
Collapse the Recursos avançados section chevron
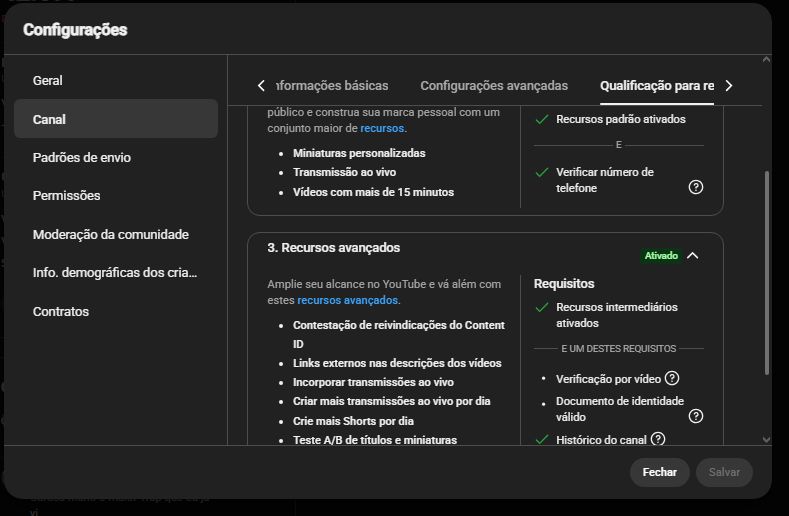(692, 256)
